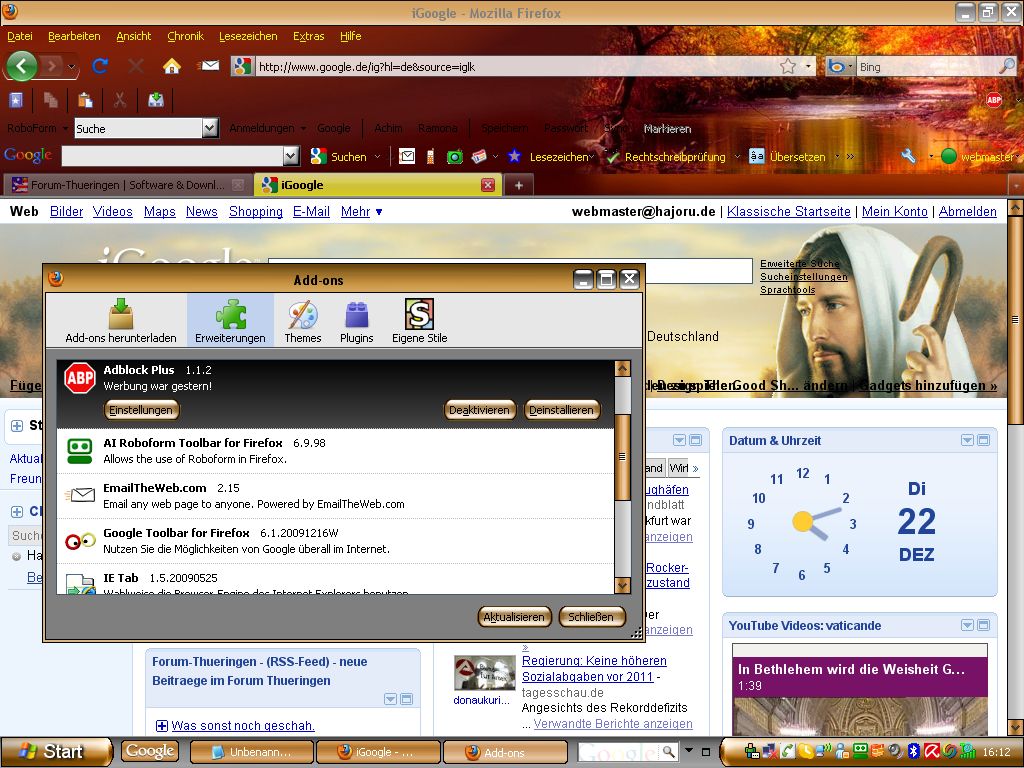
Task: Open the Datei menu
Action: 20,36
